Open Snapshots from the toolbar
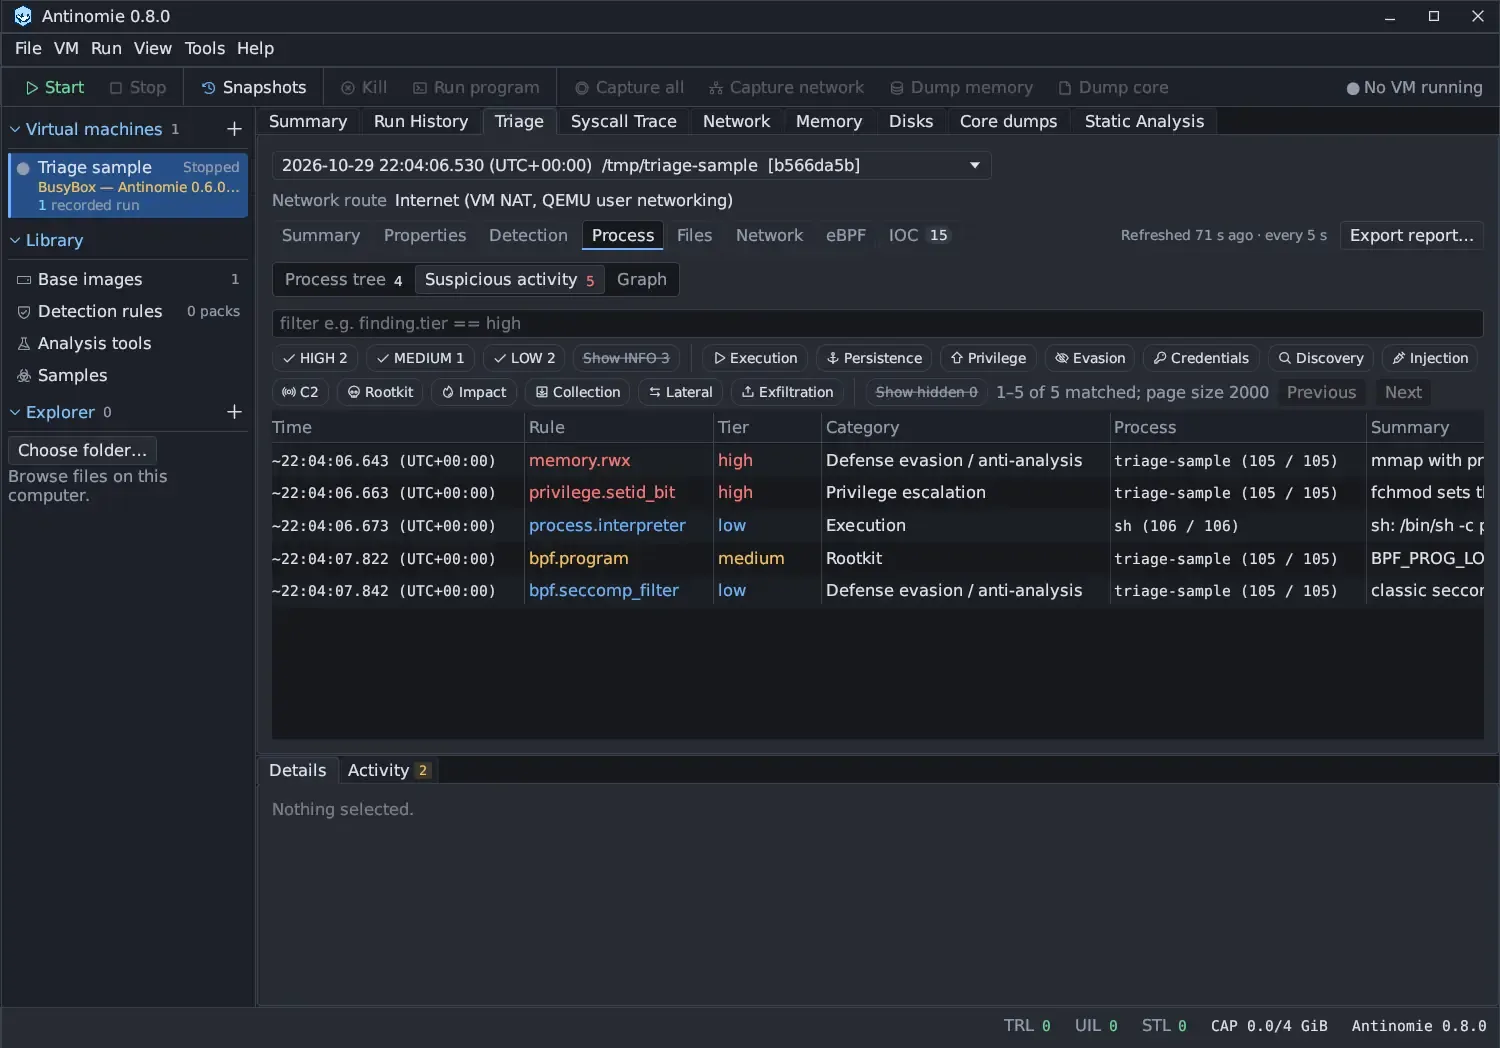Image resolution: width=1500 pixels, height=1048 pixels. pyautogui.click(x=254, y=88)
